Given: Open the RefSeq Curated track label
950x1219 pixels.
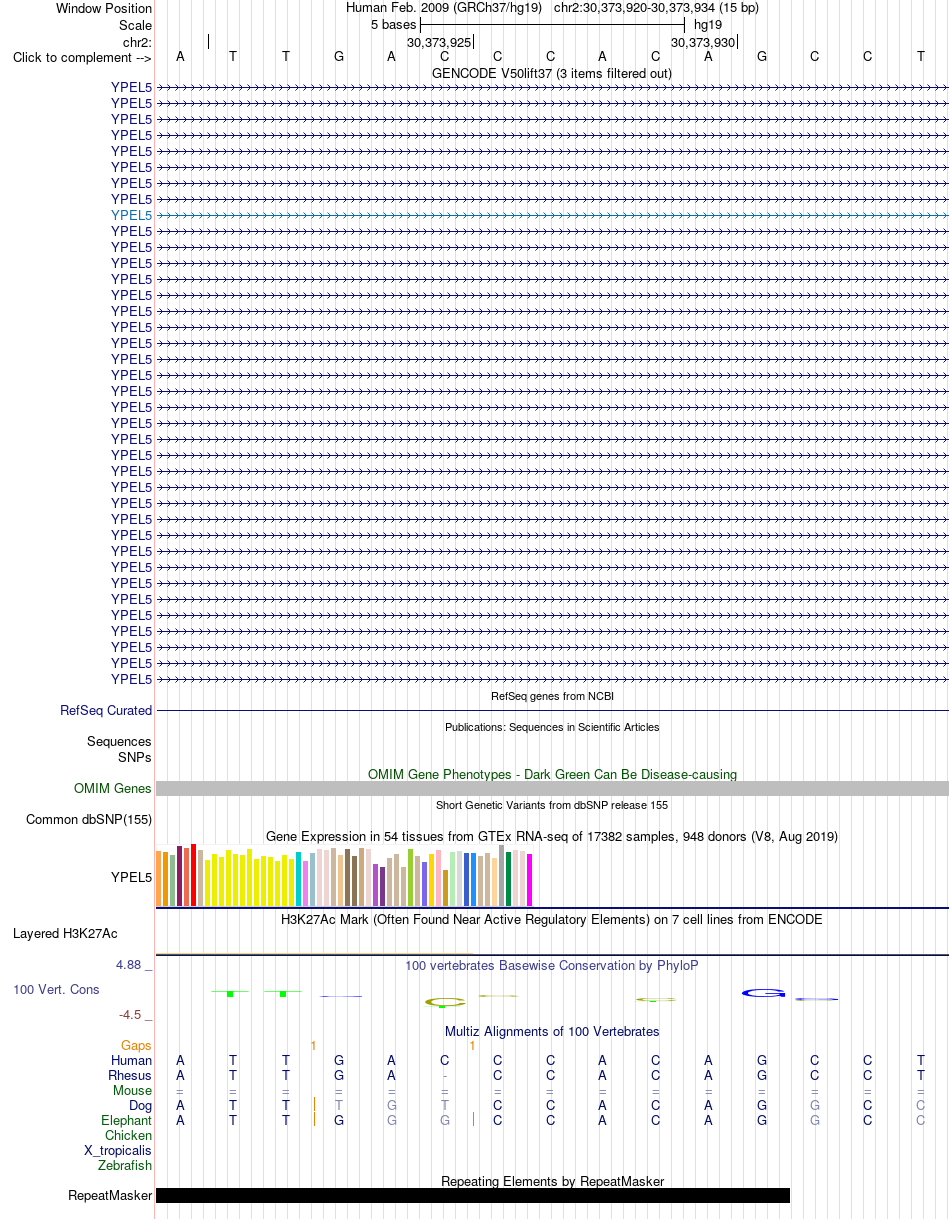Looking at the screenshot, I should (x=106, y=711).
